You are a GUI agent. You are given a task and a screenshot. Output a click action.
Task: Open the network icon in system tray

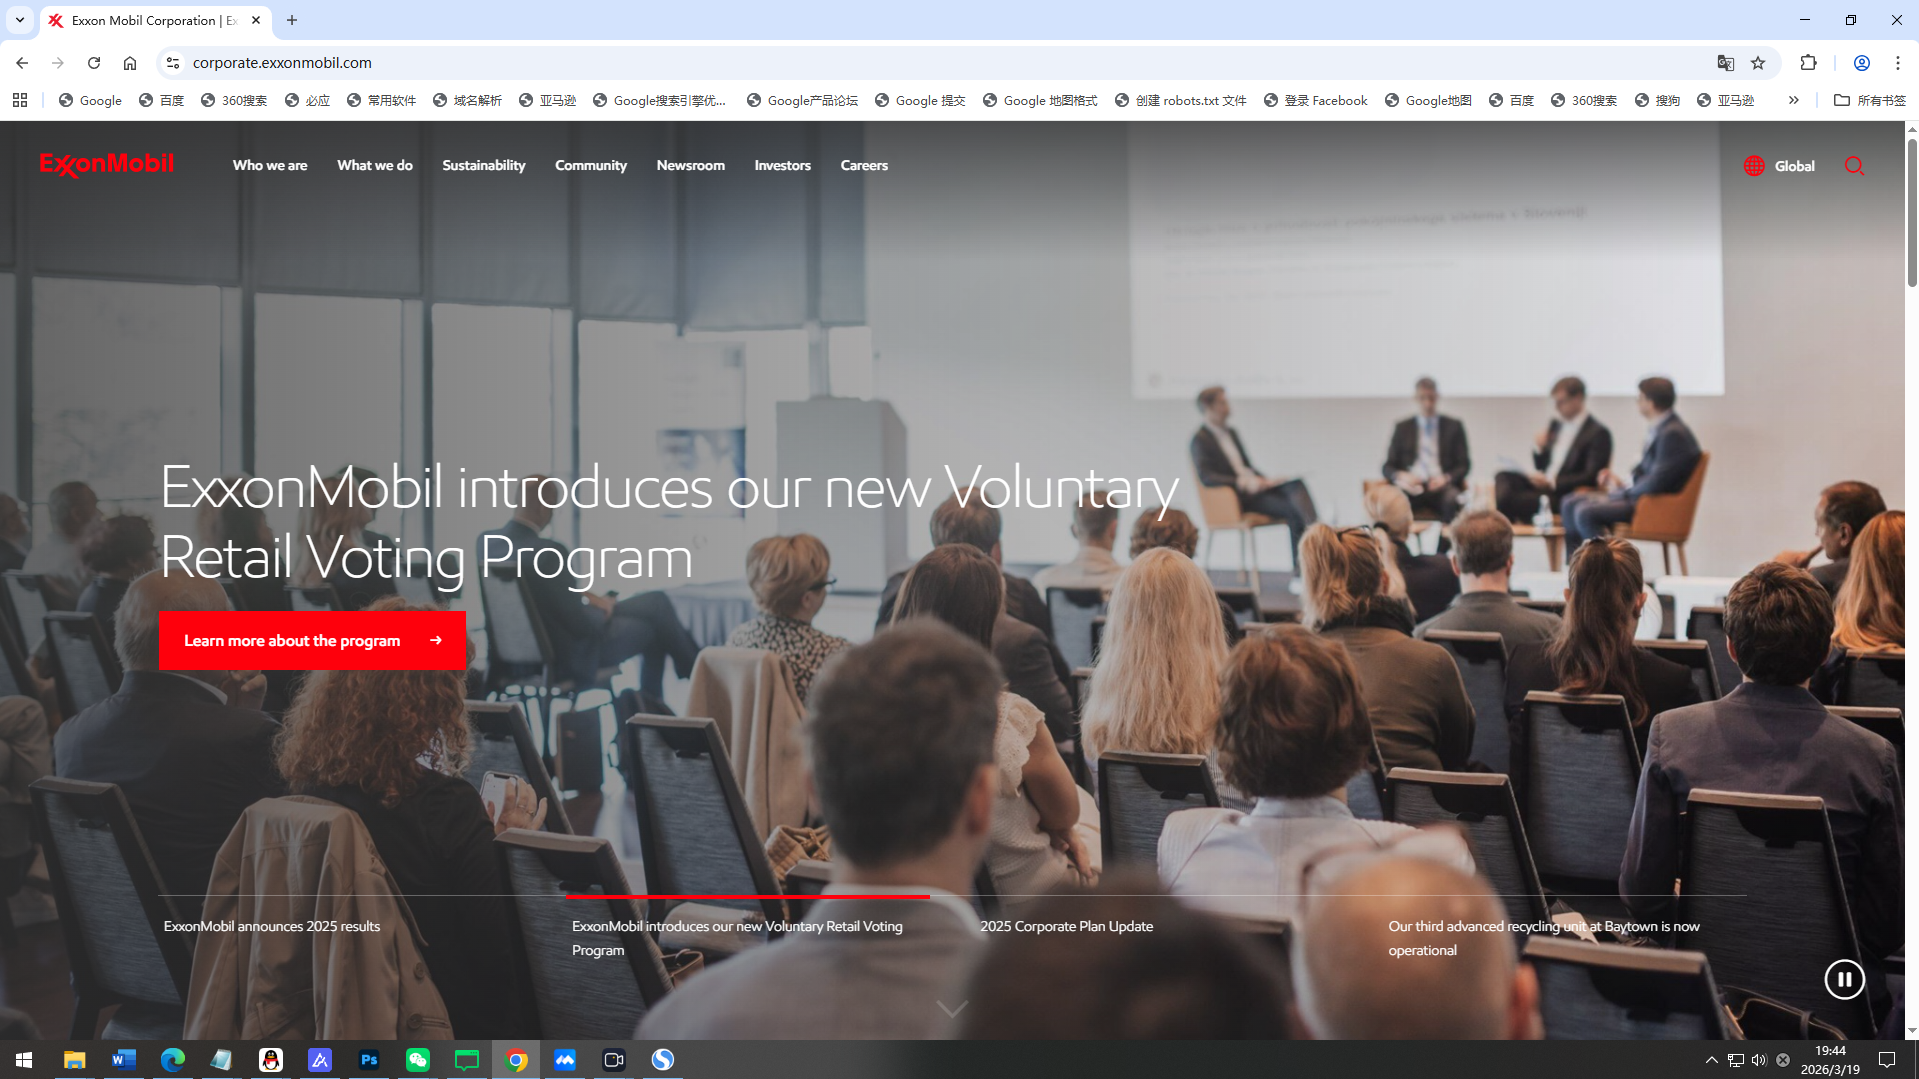pyautogui.click(x=1735, y=1059)
